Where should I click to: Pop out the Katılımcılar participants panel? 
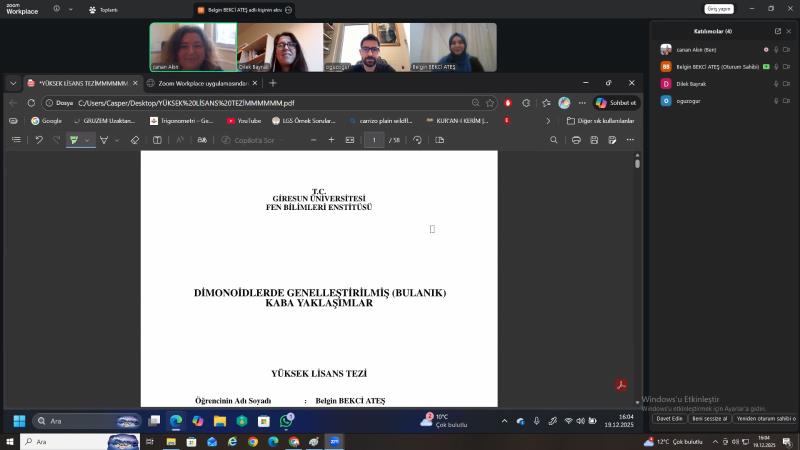[x=777, y=31]
